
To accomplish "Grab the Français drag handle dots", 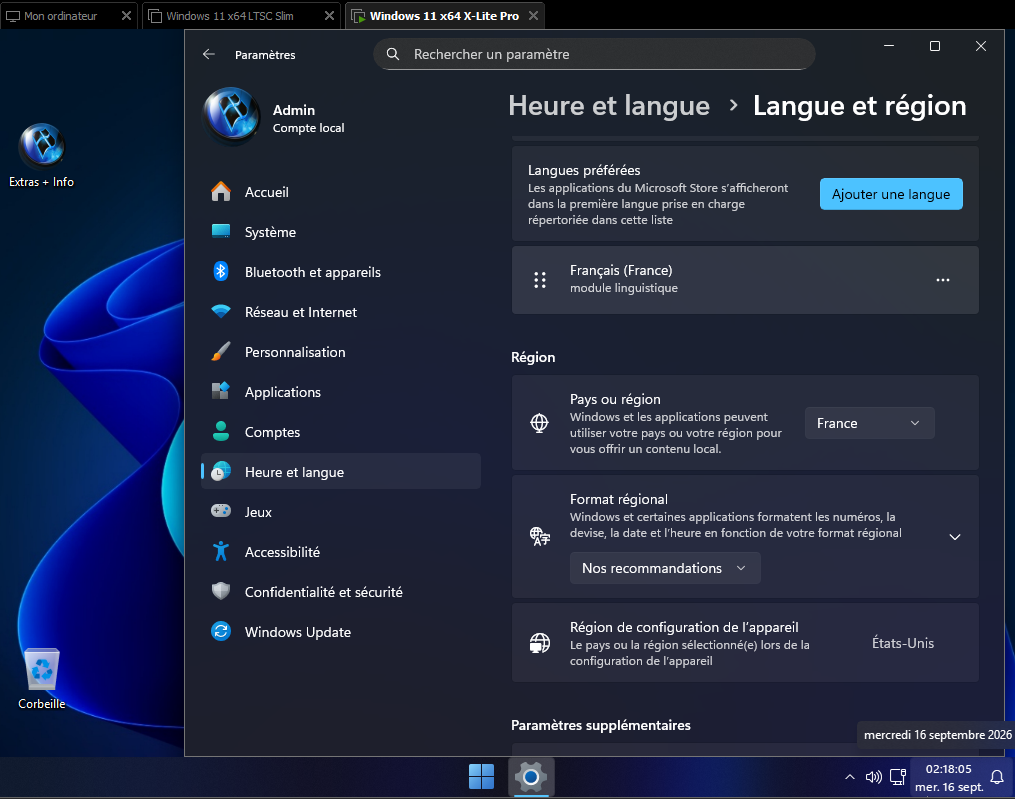I will [540, 280].
